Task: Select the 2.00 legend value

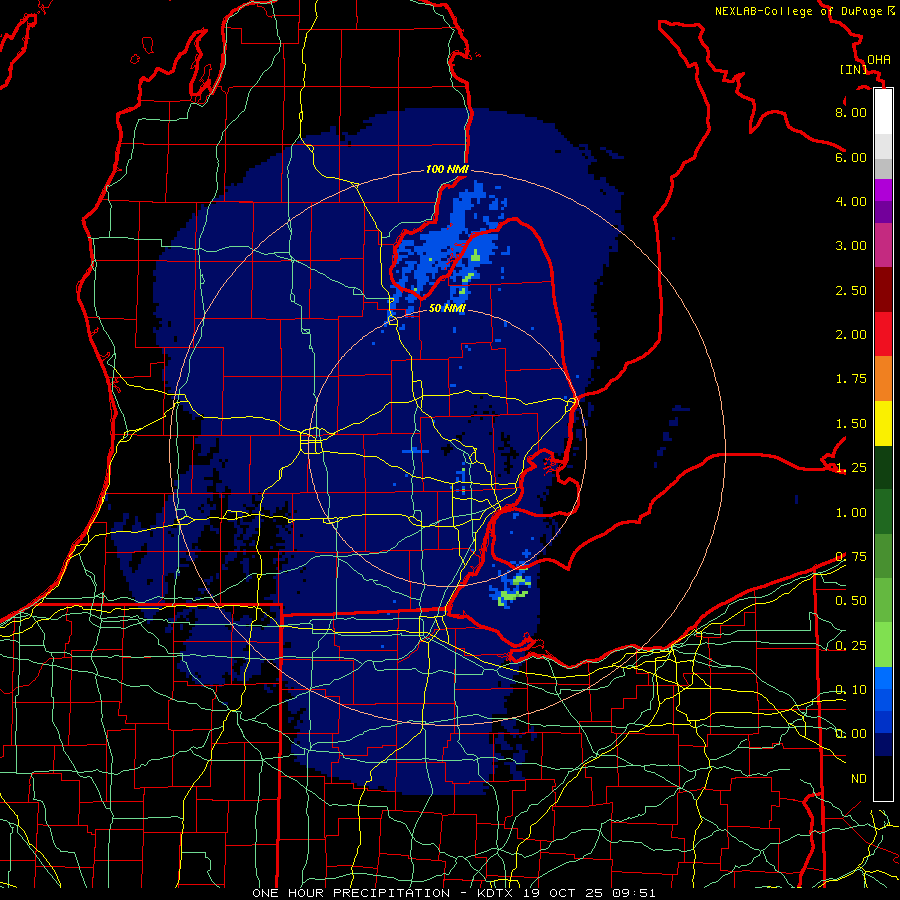Action: click(x=851, y=334)
